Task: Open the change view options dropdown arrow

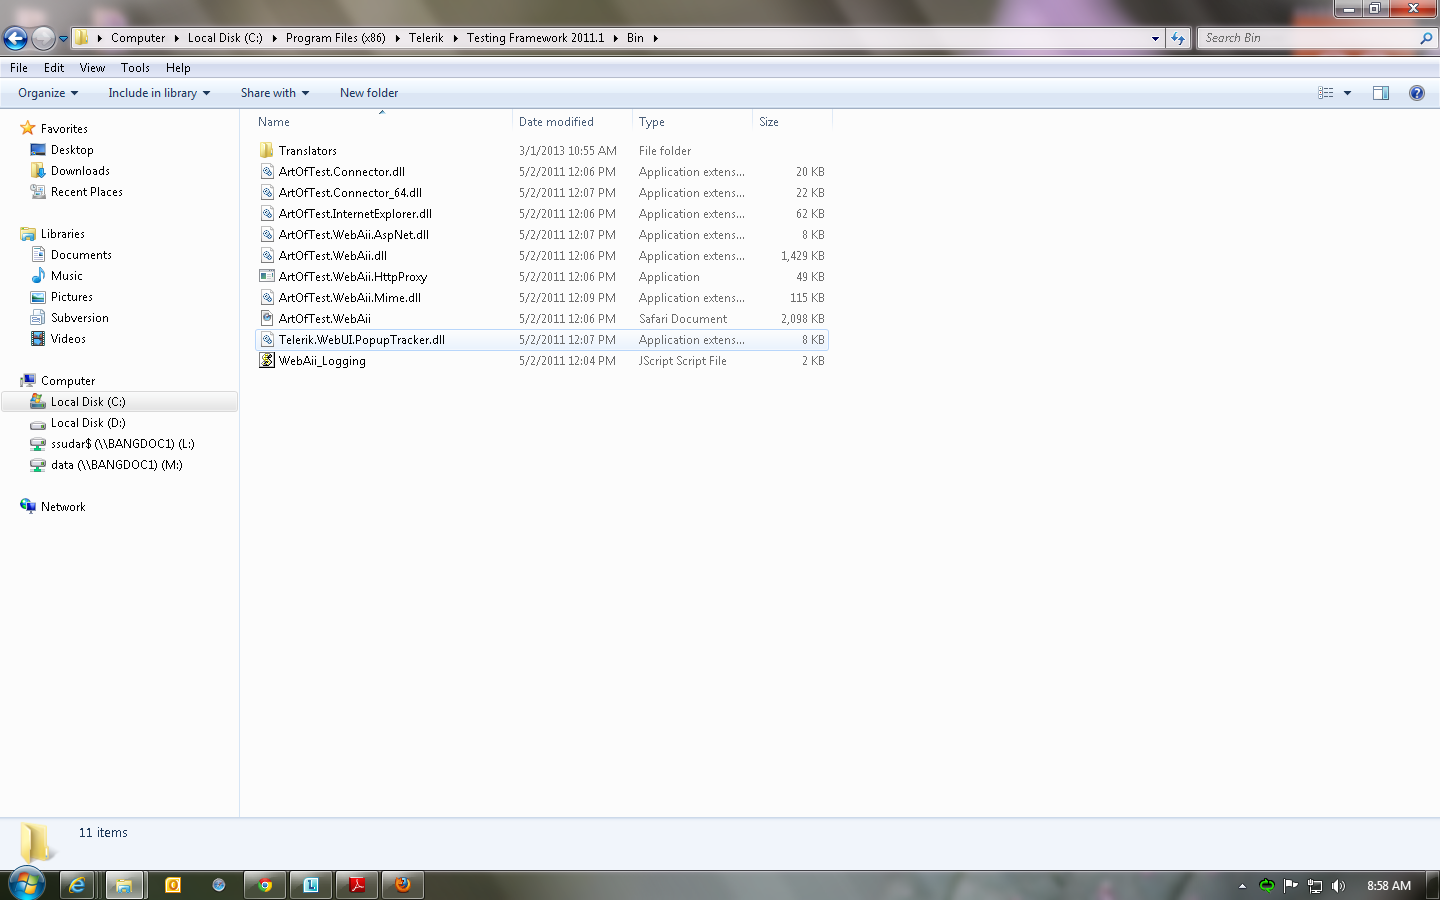Action: (1347, 93)
